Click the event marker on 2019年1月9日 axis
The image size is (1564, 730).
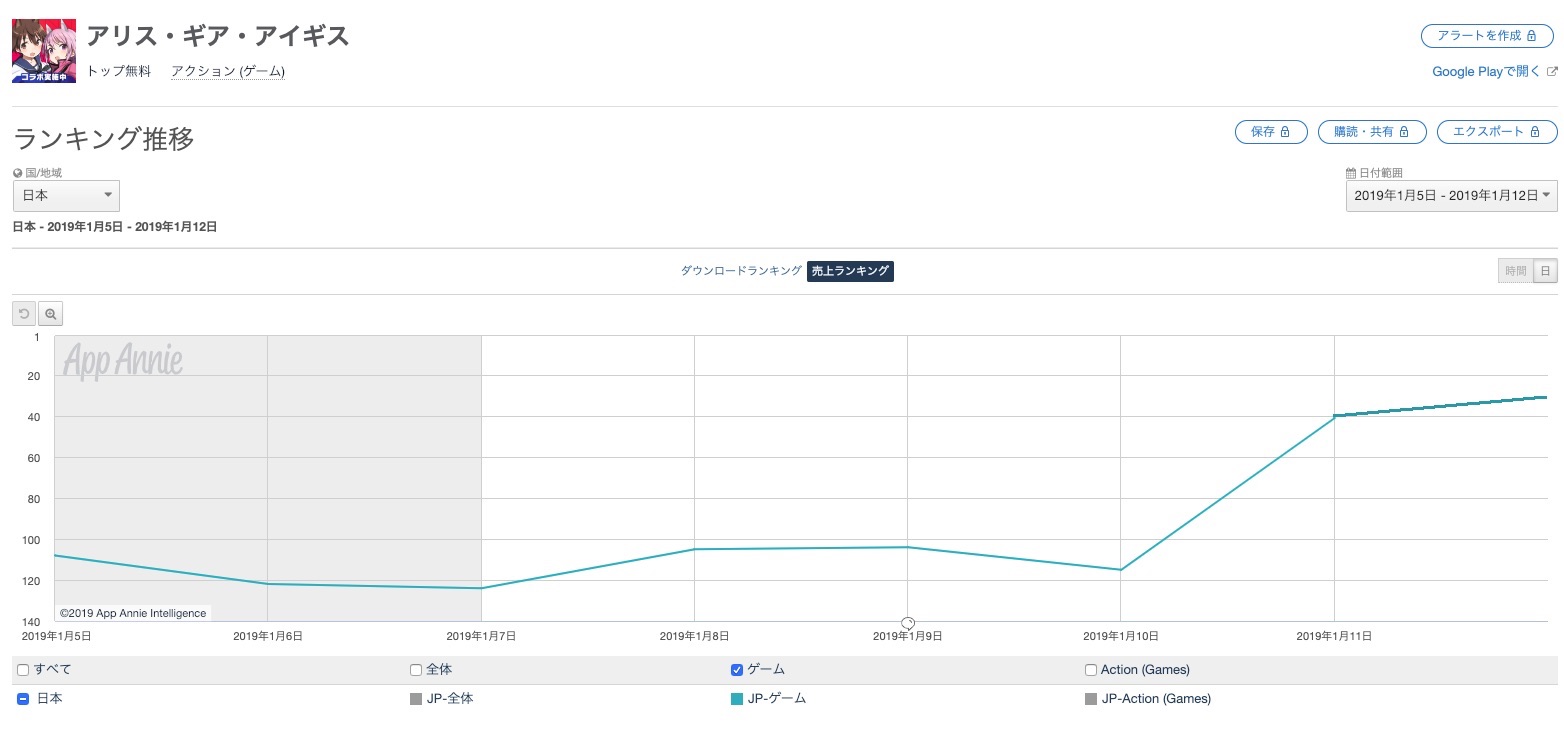[x=908, y=623]
